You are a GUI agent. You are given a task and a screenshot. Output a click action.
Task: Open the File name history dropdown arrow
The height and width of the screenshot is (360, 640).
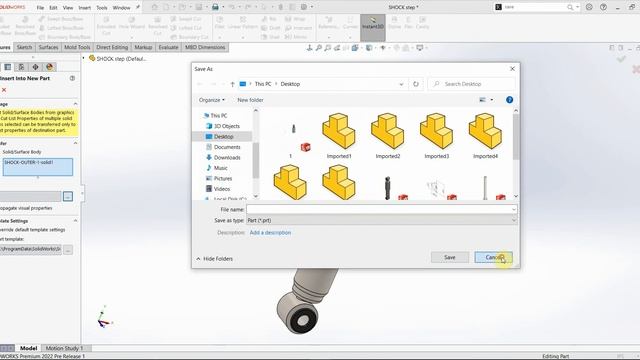coord(513,209)
